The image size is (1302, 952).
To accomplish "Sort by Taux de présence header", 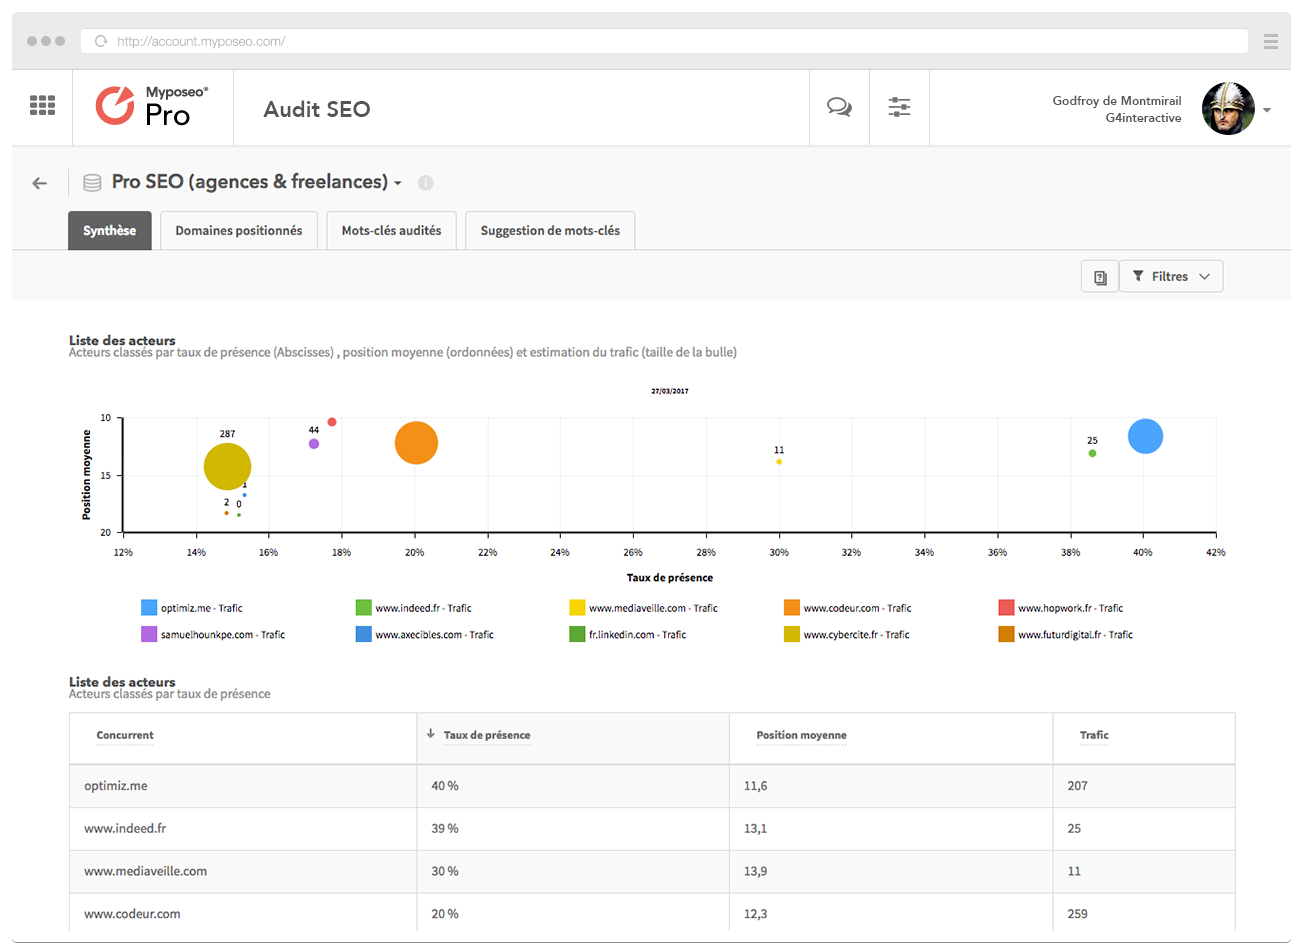I will [x=487, y=735].
